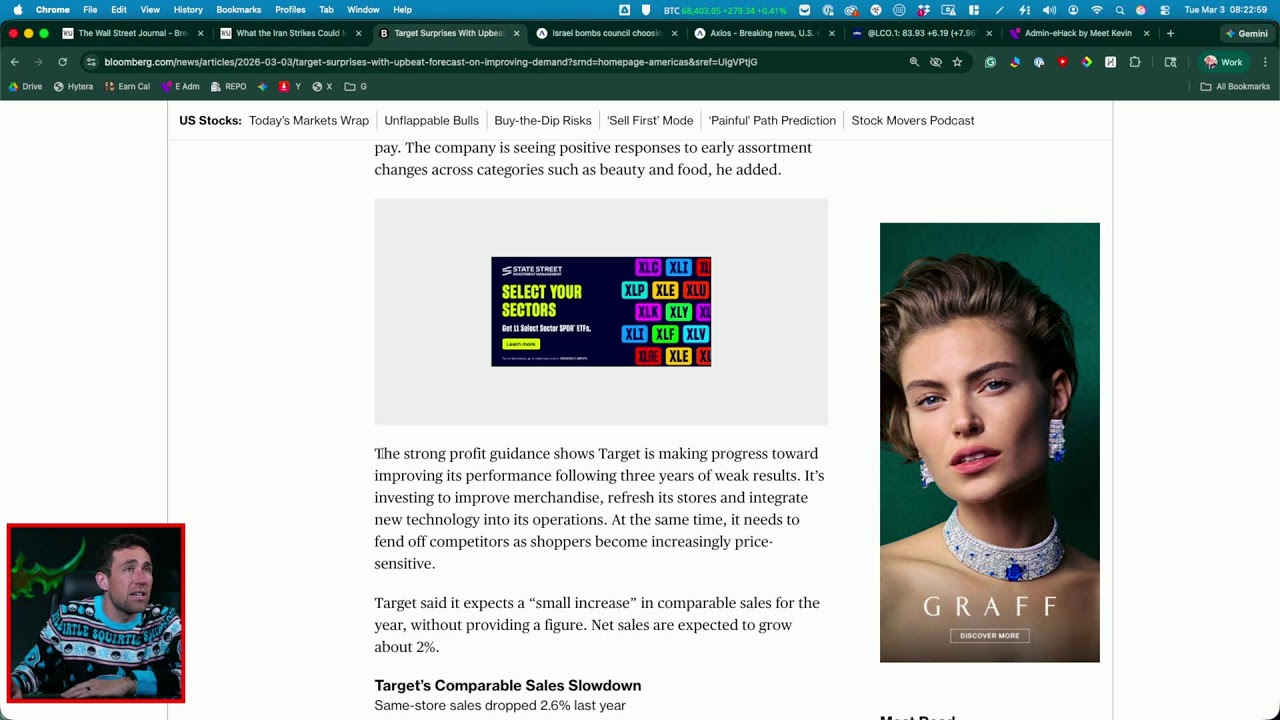The width and height of the screenshot is (1280, 720).
Task: Open the Drive bookmark
Action: [x=26, y=87]
